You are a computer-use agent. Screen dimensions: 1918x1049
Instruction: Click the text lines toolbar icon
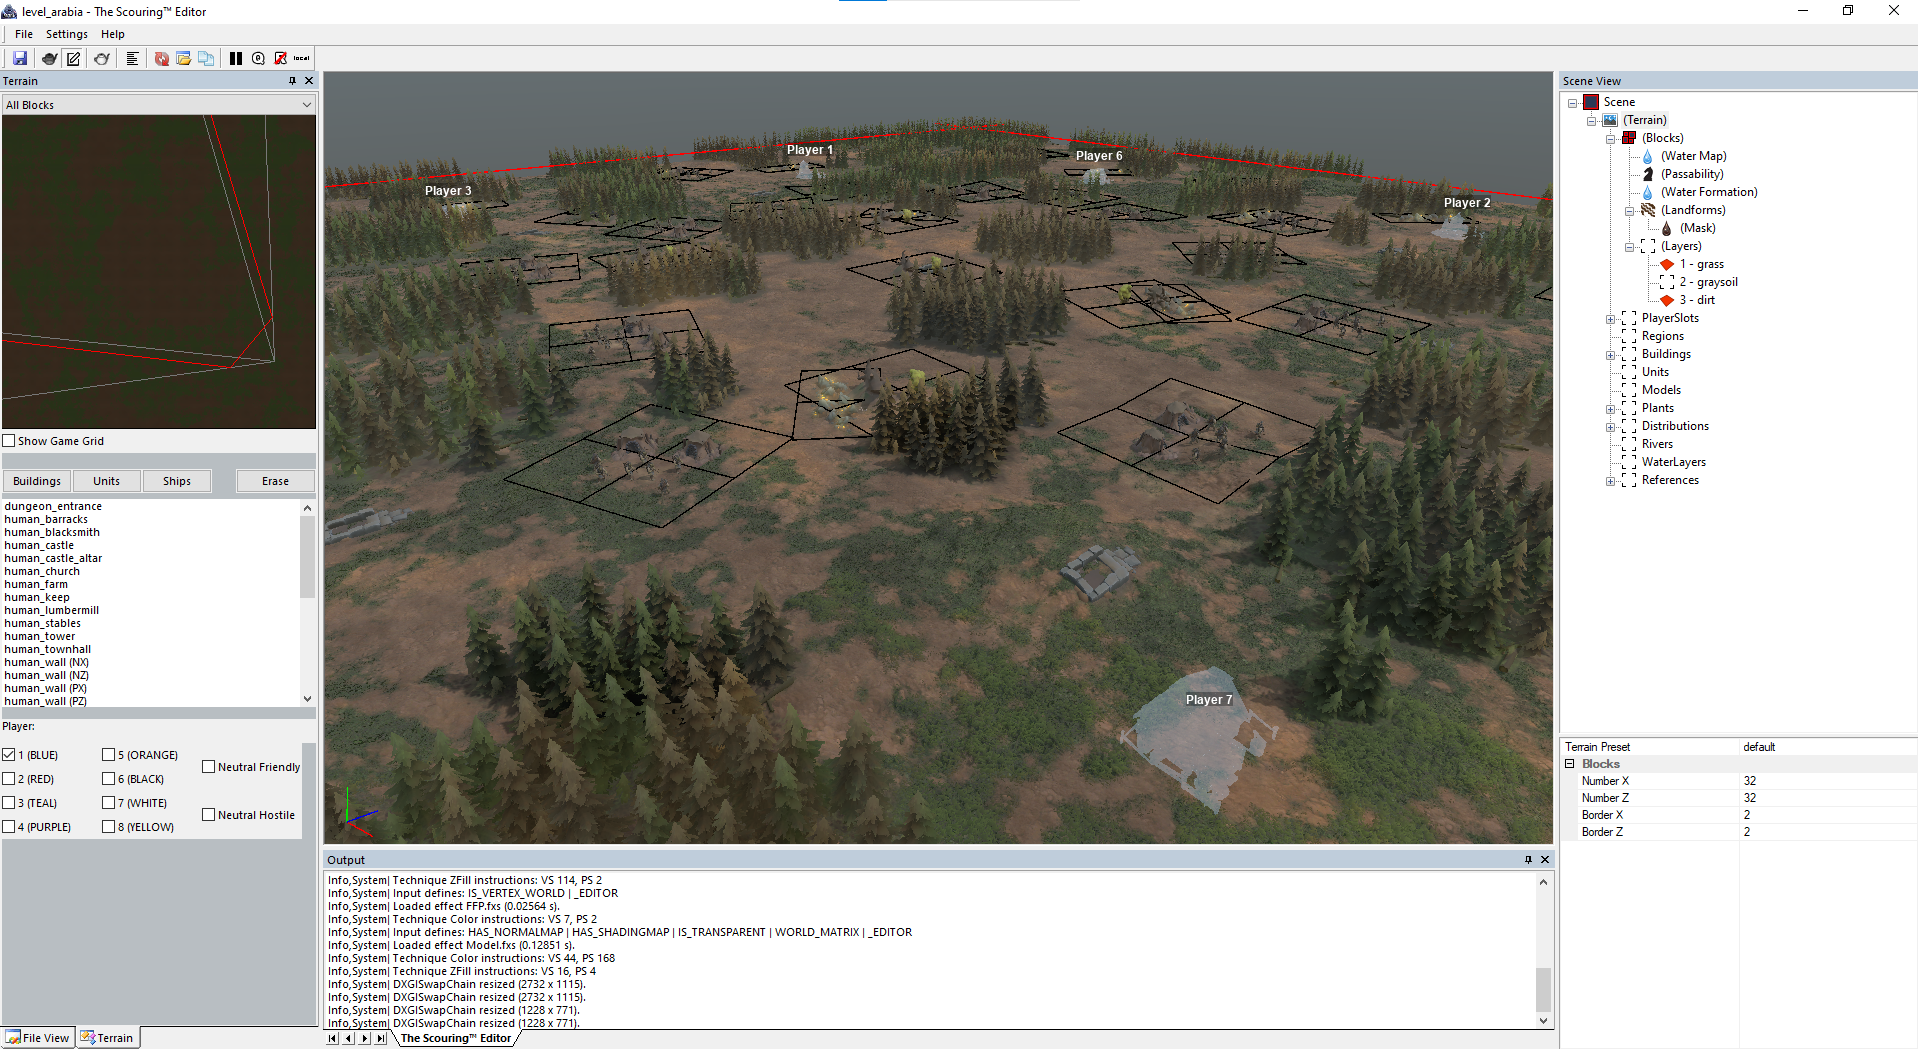(x=131, y=58)
